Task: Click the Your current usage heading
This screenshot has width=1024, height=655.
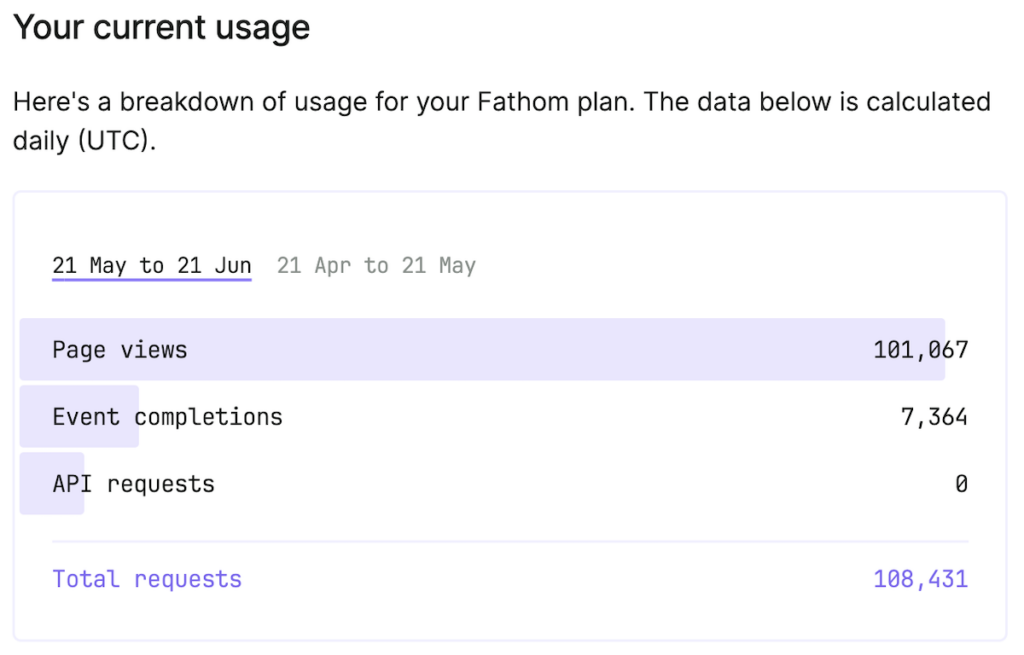Action: click(x=161, y=28)
